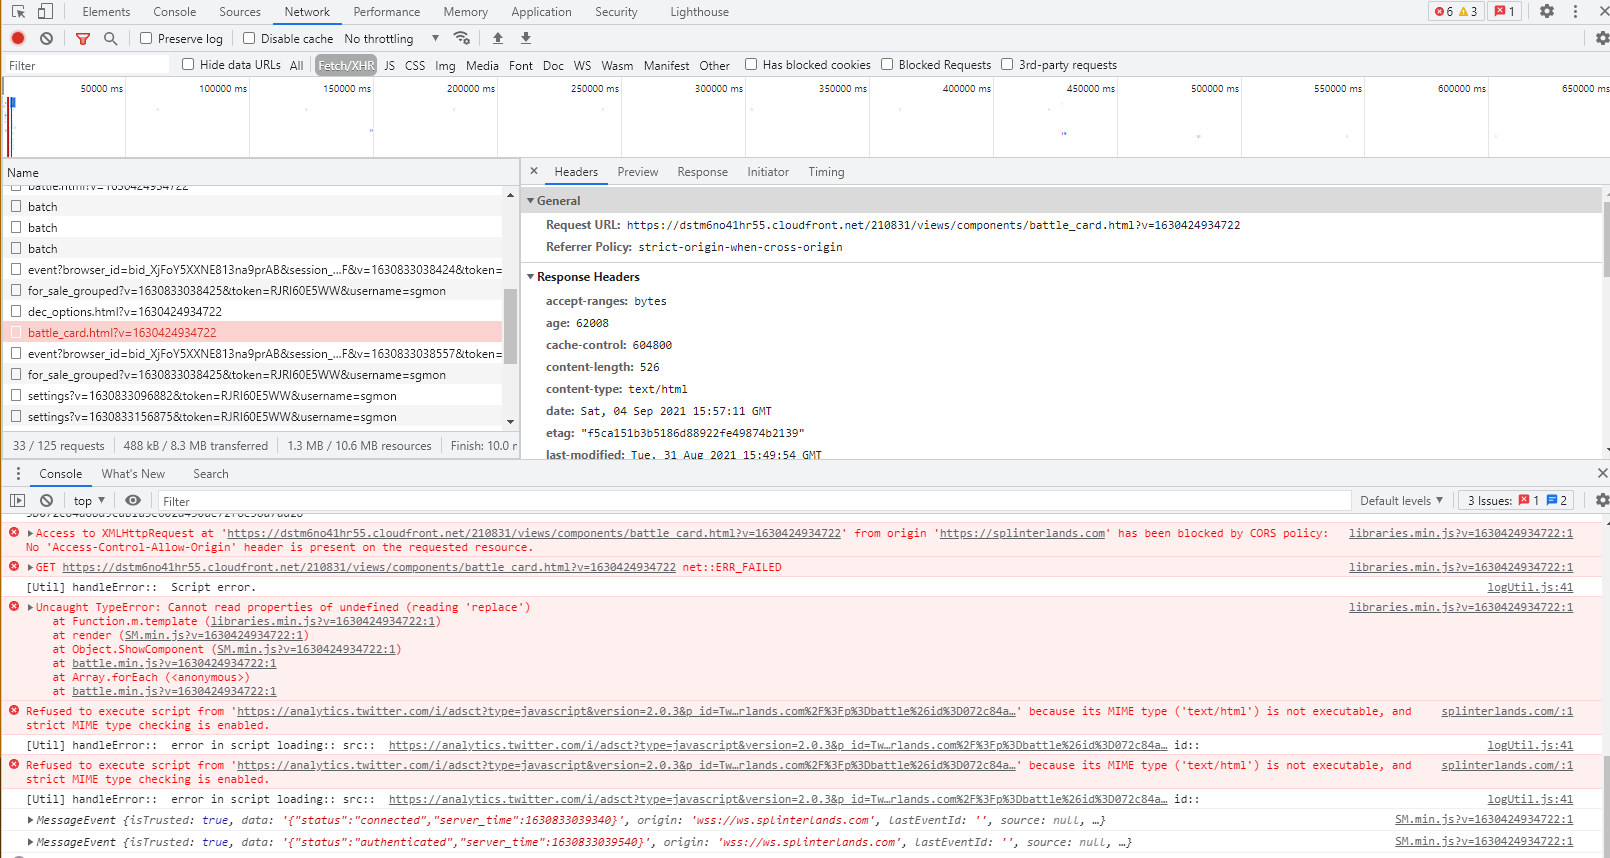Open the No throttling dropdown
This screenshot has height=858, width=1610.
point(392,38)
